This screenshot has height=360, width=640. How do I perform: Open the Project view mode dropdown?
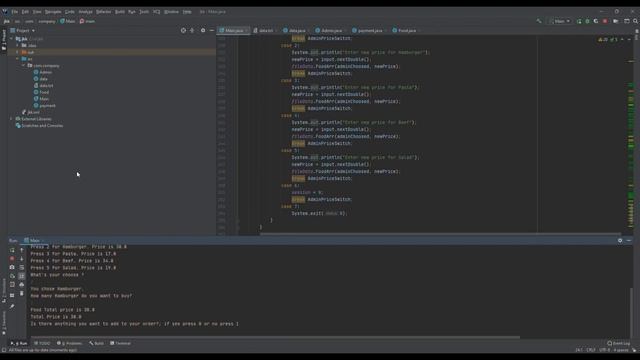coord(23,31)
